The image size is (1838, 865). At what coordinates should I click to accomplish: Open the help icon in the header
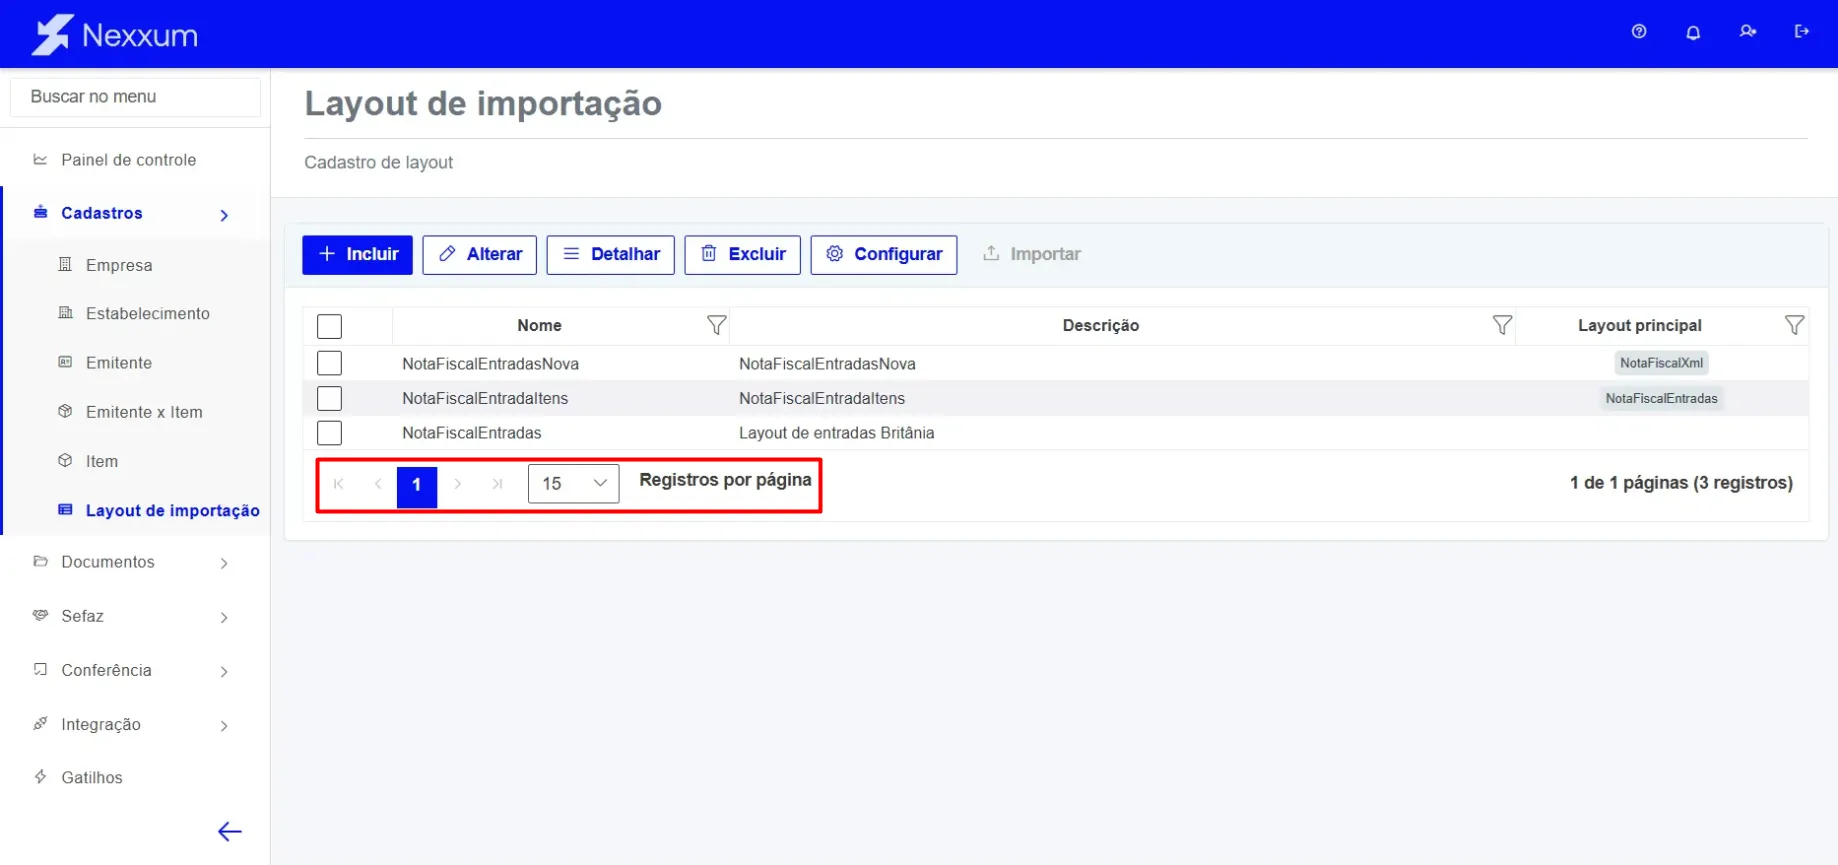[x=1638, y=32]
